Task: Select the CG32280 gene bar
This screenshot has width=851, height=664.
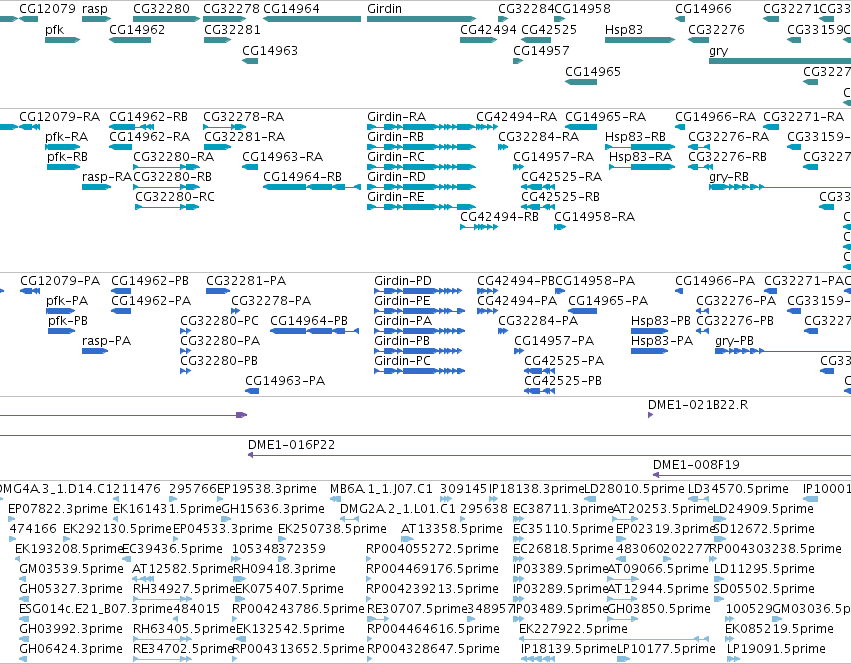Action: tap(167, 19)
